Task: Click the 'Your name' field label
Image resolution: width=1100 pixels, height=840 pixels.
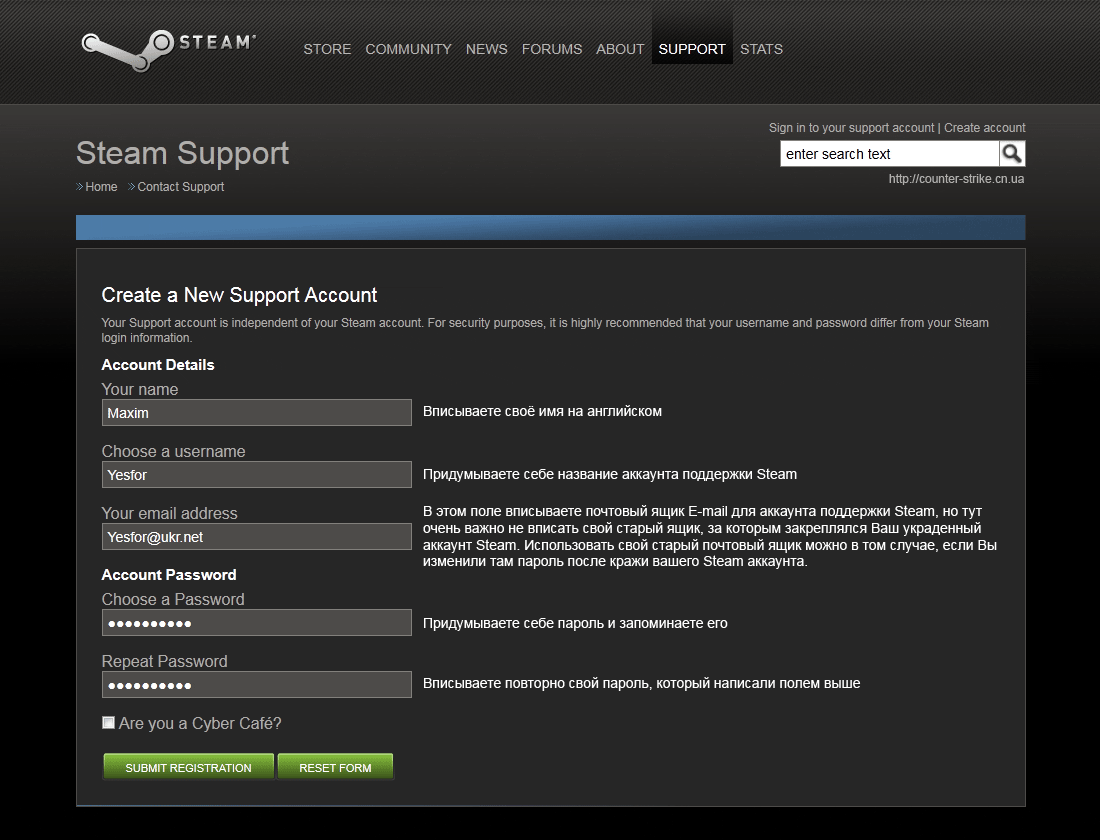Action: click(x=140, y=389)
